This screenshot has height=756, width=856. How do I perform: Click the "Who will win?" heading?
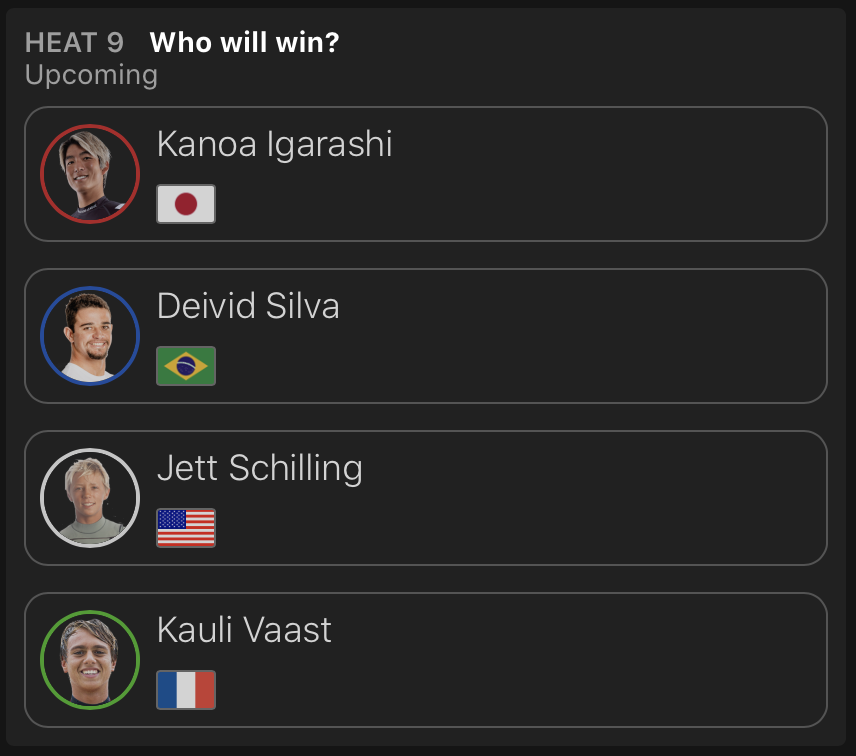244,43
